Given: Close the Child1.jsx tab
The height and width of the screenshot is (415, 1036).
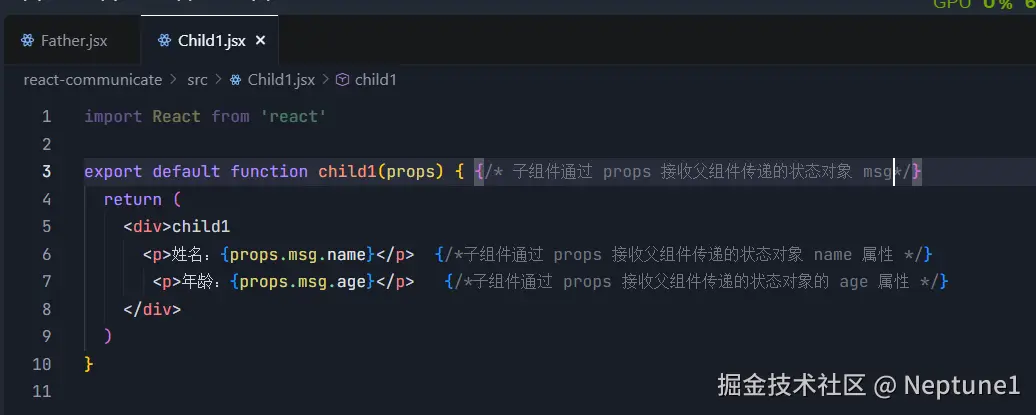Looking at the screenshot, I should pos(260,41).
